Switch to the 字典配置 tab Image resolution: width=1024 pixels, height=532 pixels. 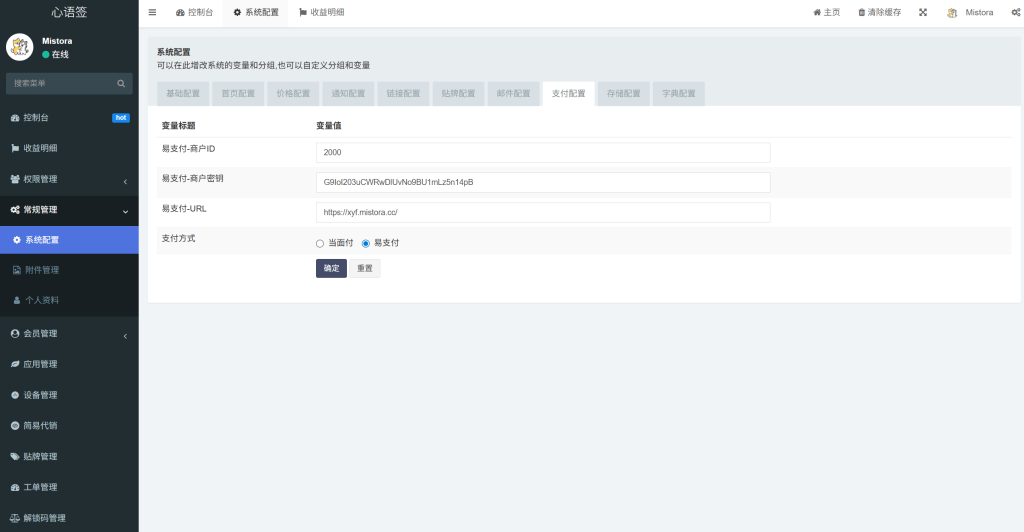pyautogui.click(x=679, y=93)
